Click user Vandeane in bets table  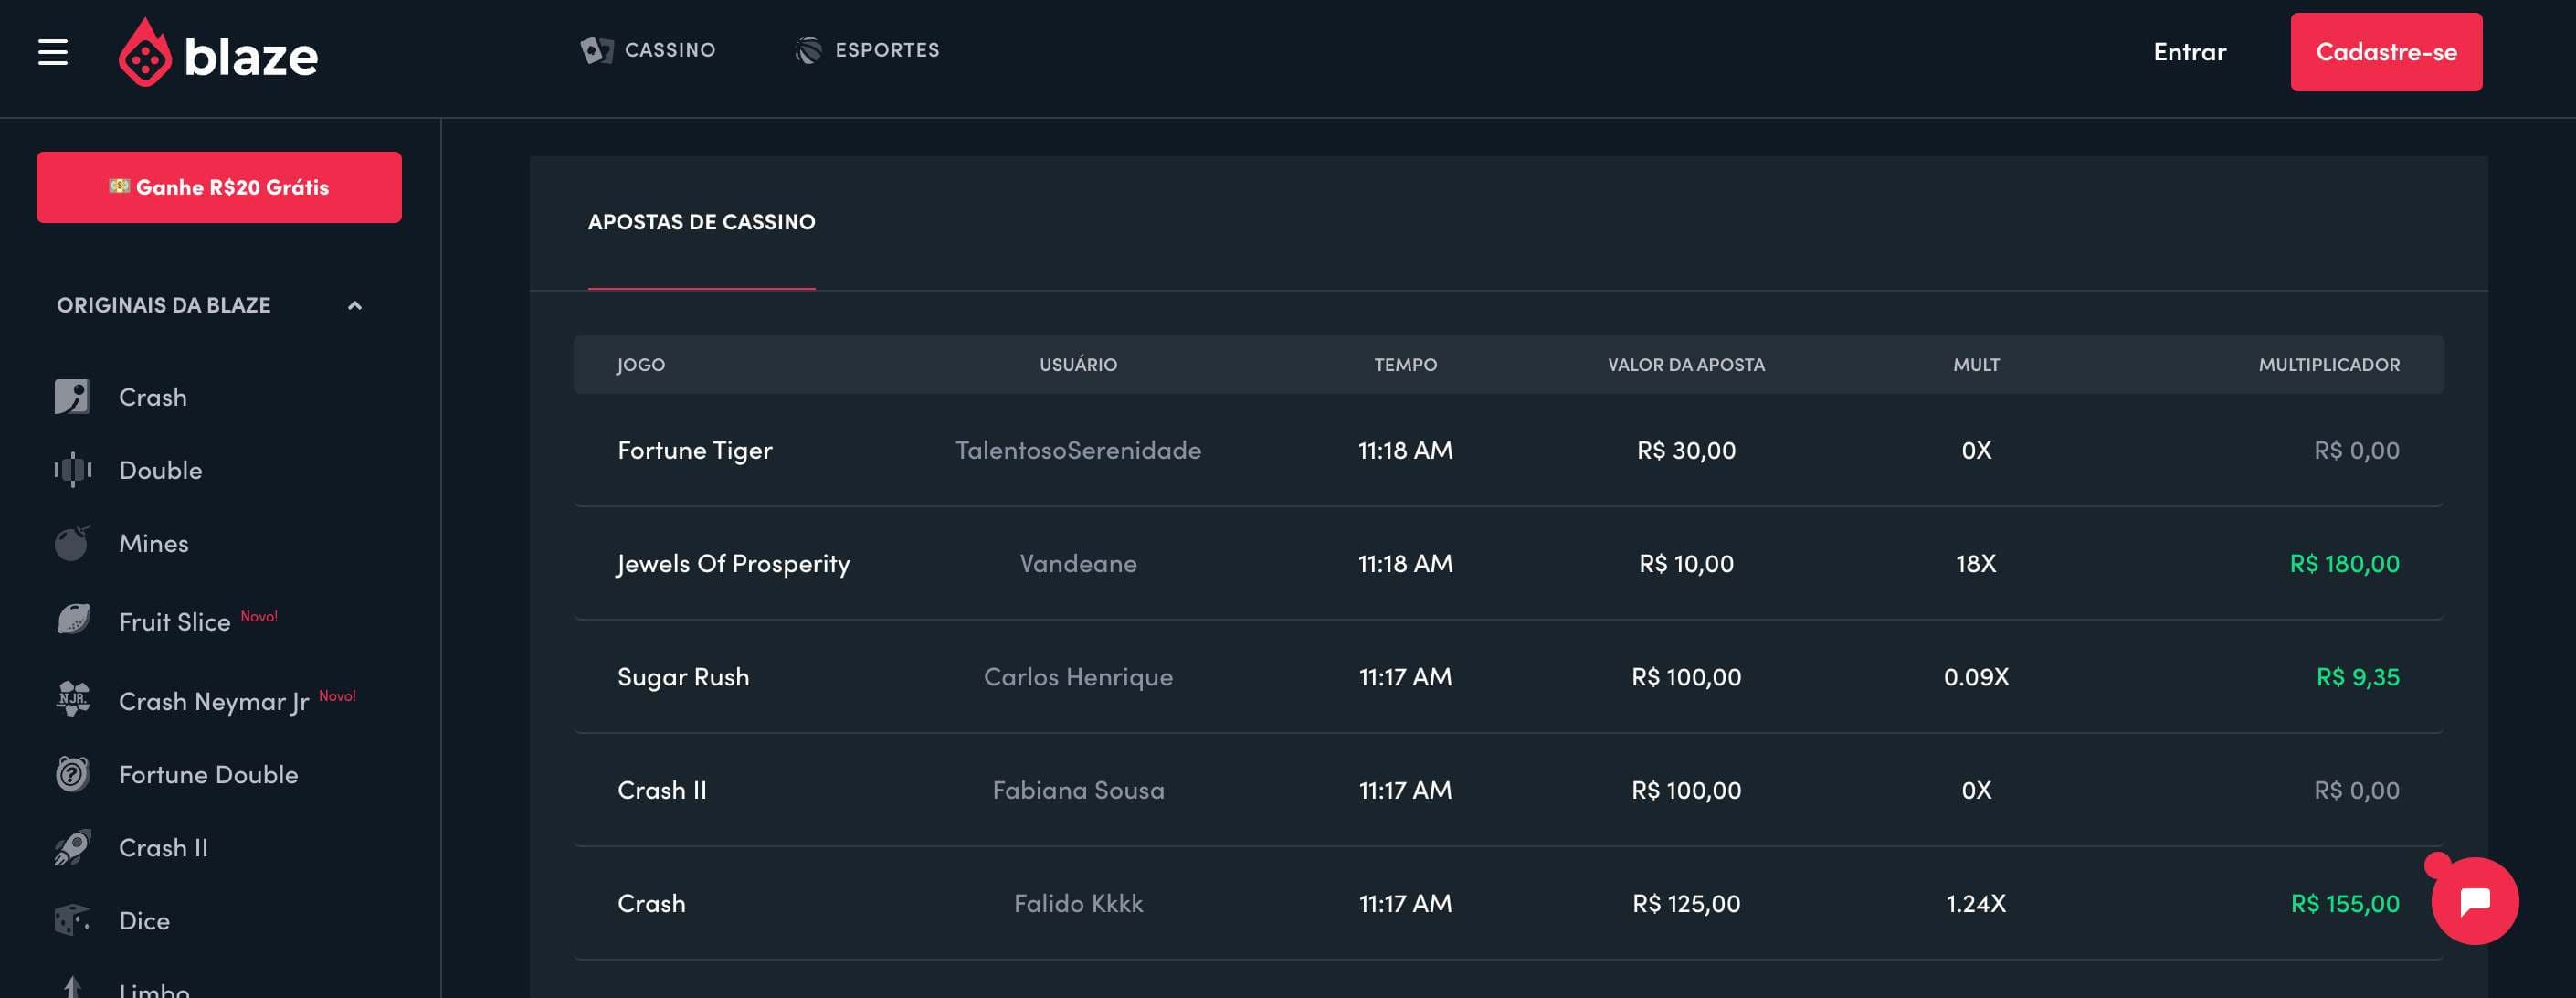click(x=1077, y=564)
